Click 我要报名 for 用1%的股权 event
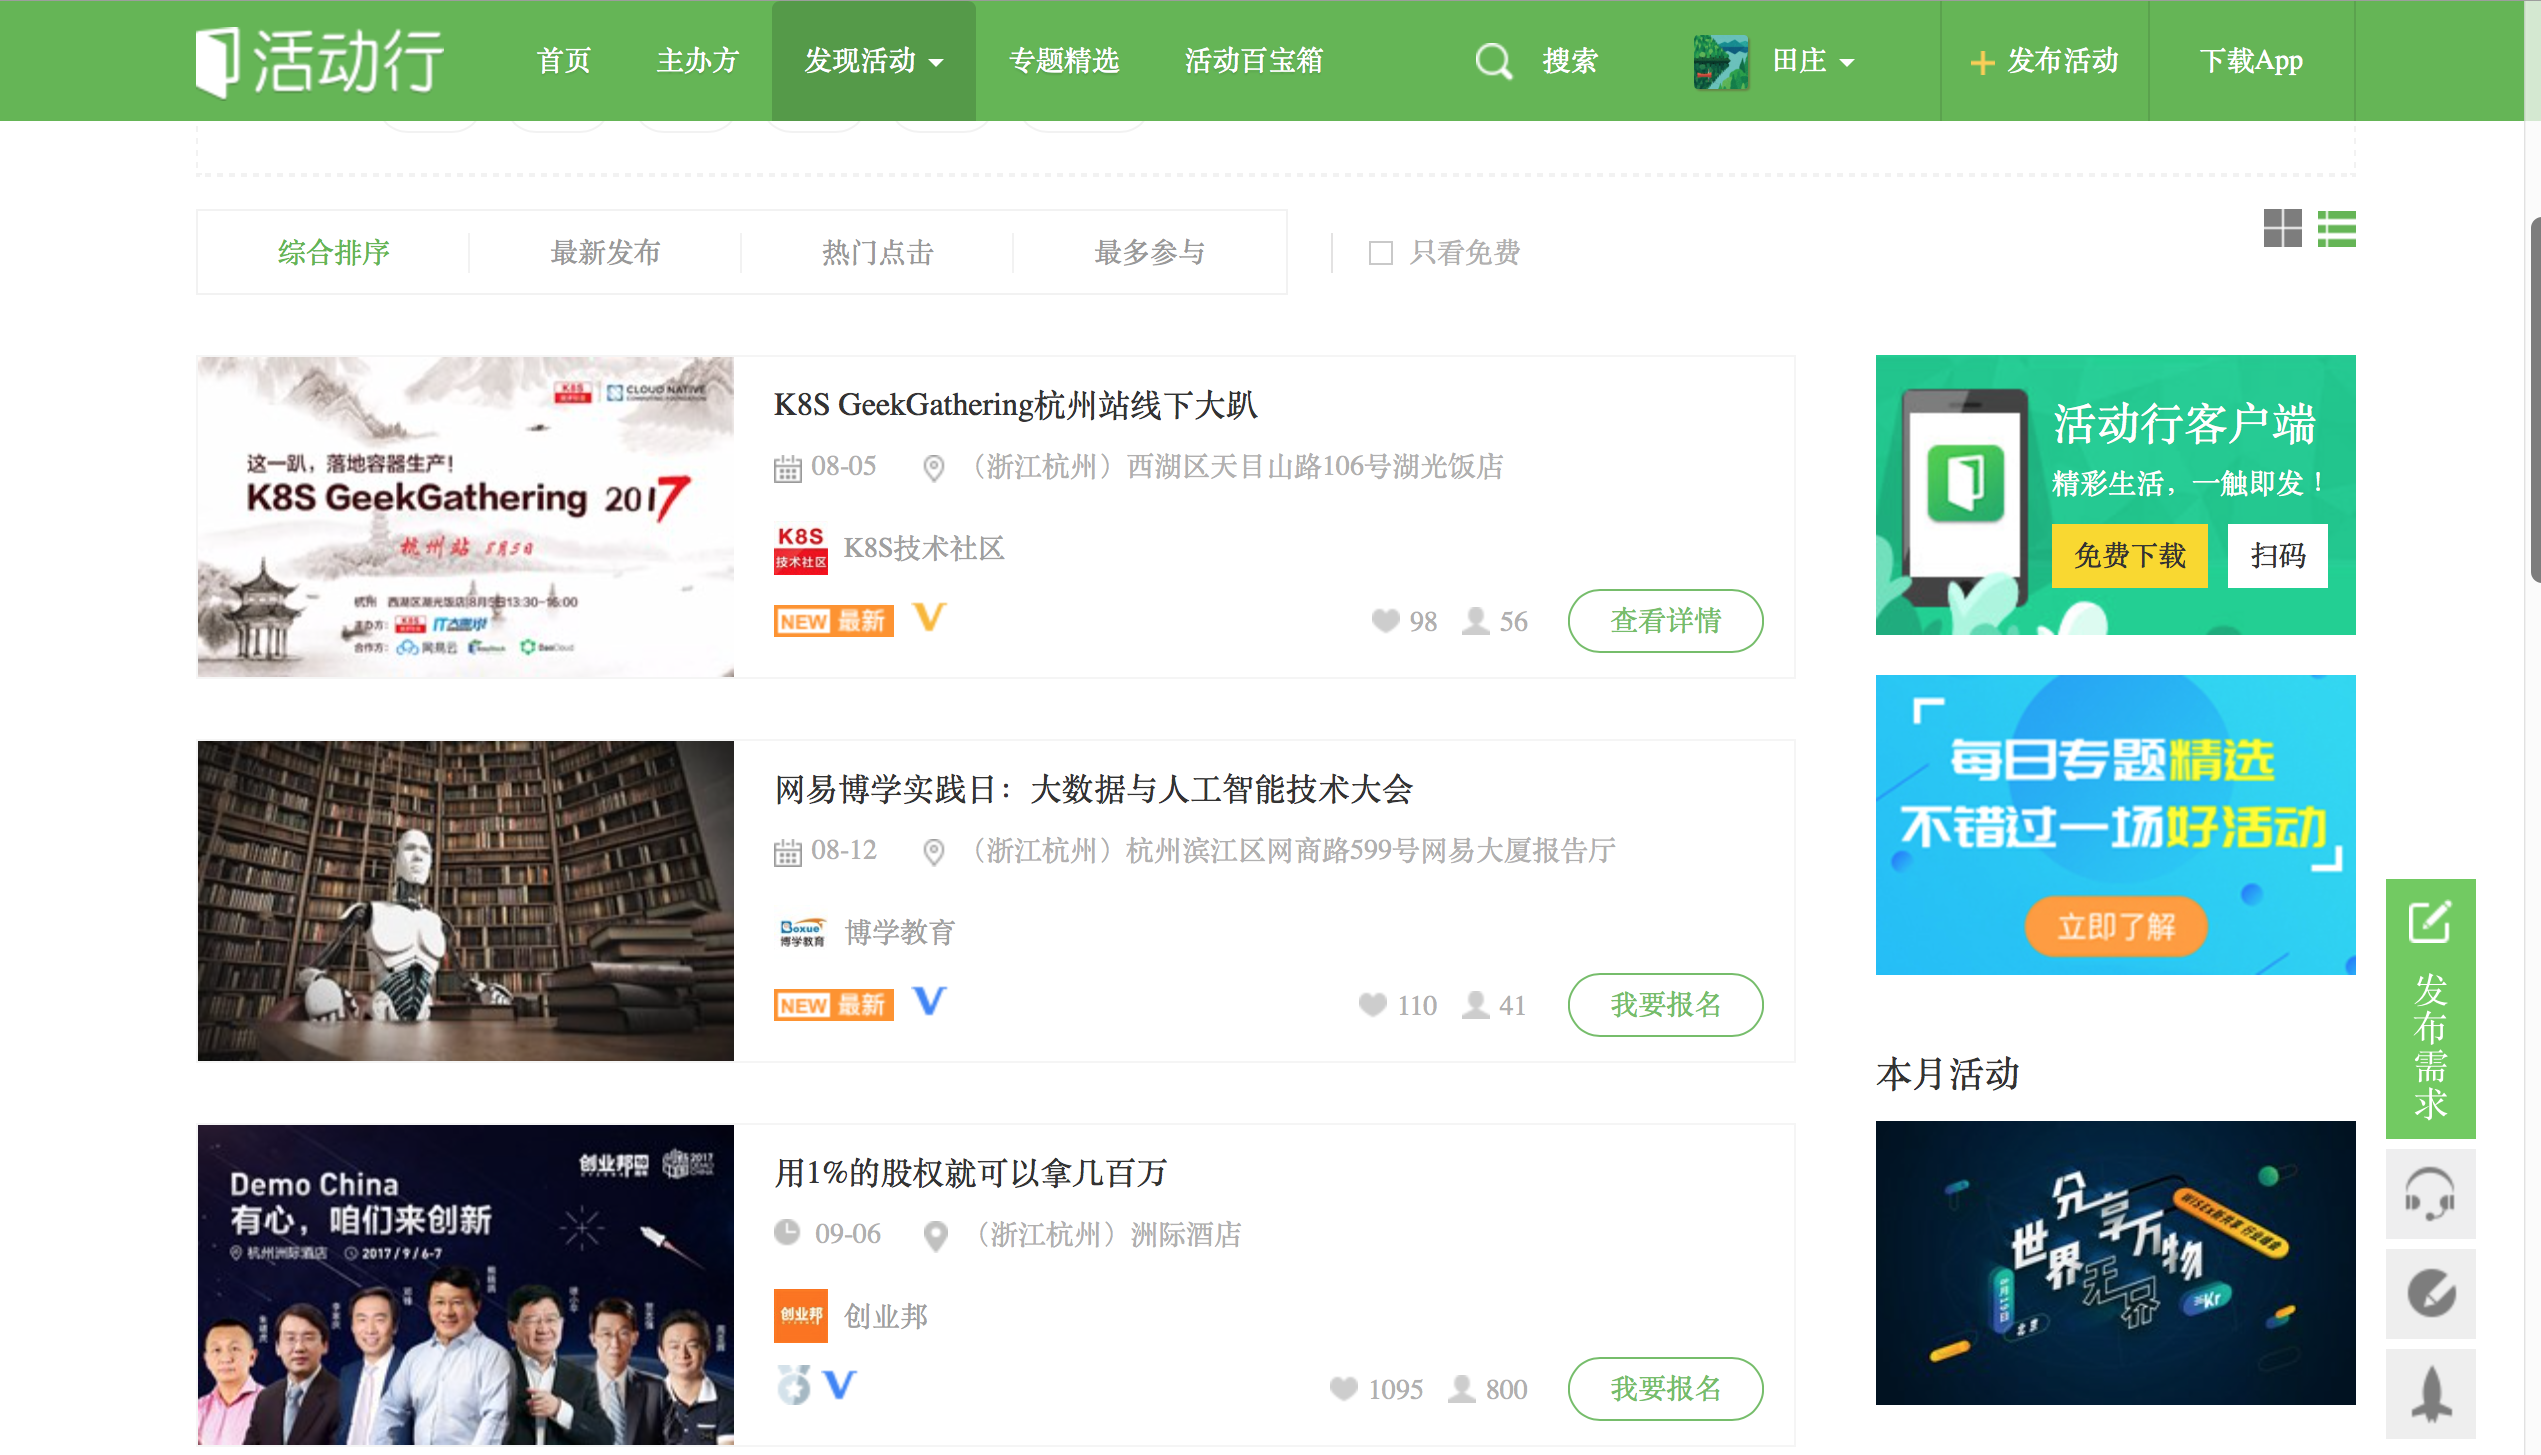2541x1455 pixels. click(x=1665, y=1389)
